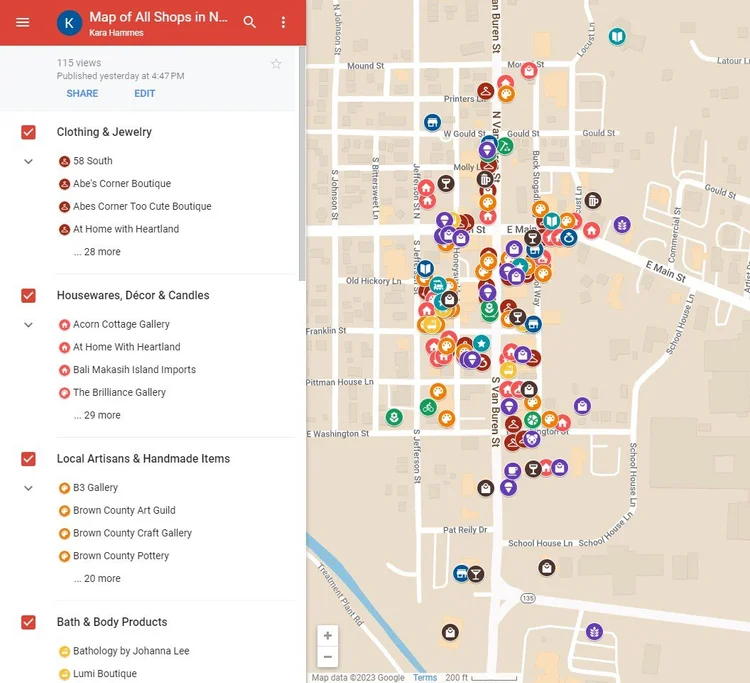Select Abes Corner Too Cute Boutique

142,207
